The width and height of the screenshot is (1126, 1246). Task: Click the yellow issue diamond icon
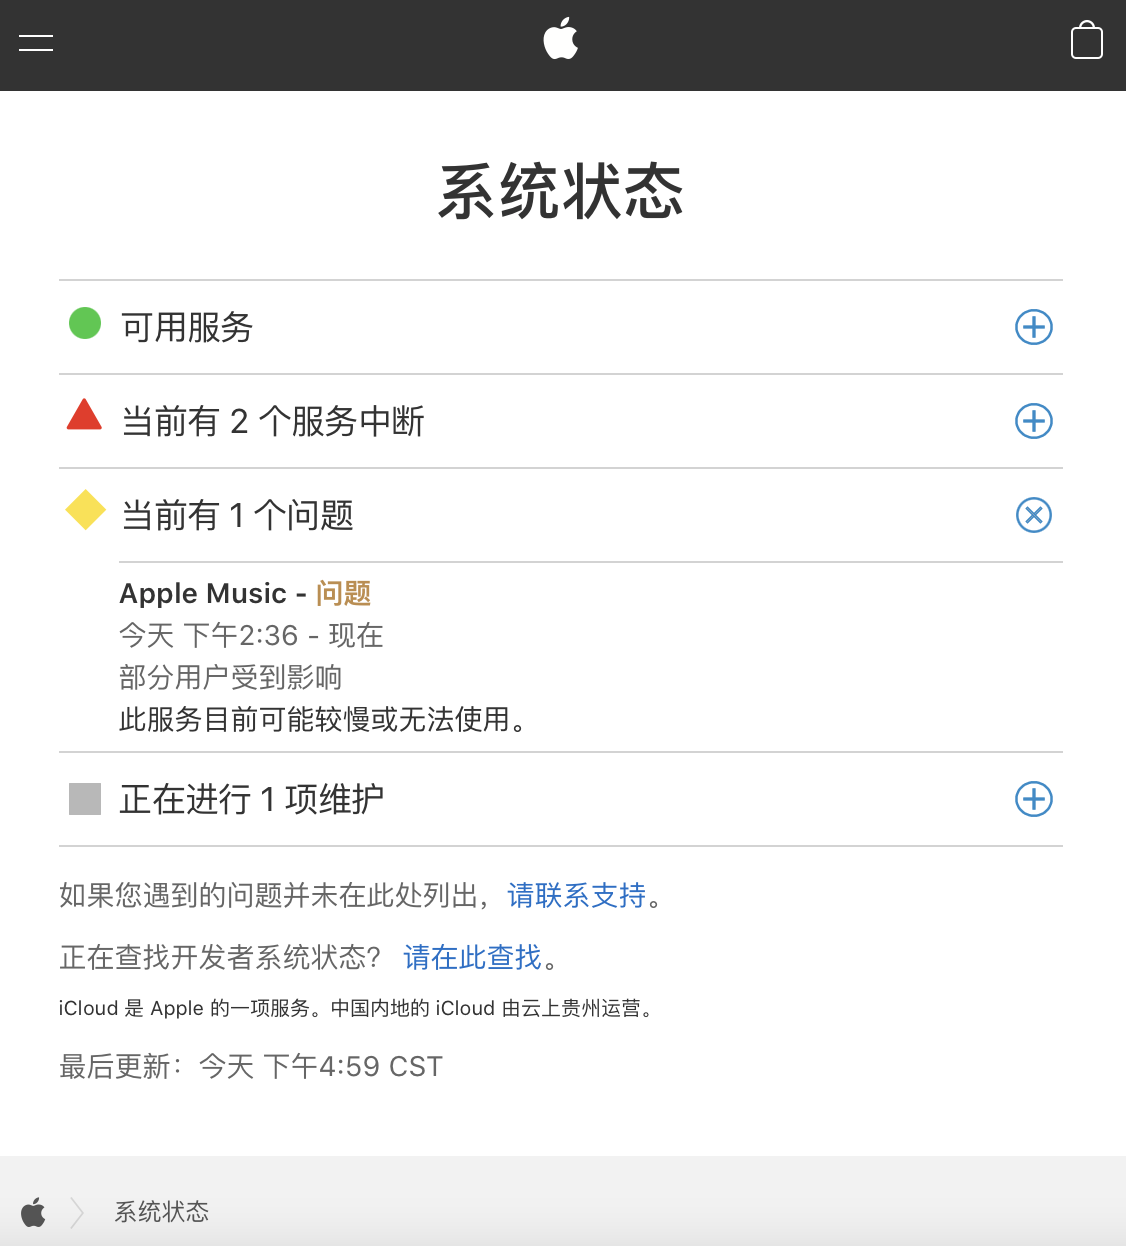(x=85, y=510)
